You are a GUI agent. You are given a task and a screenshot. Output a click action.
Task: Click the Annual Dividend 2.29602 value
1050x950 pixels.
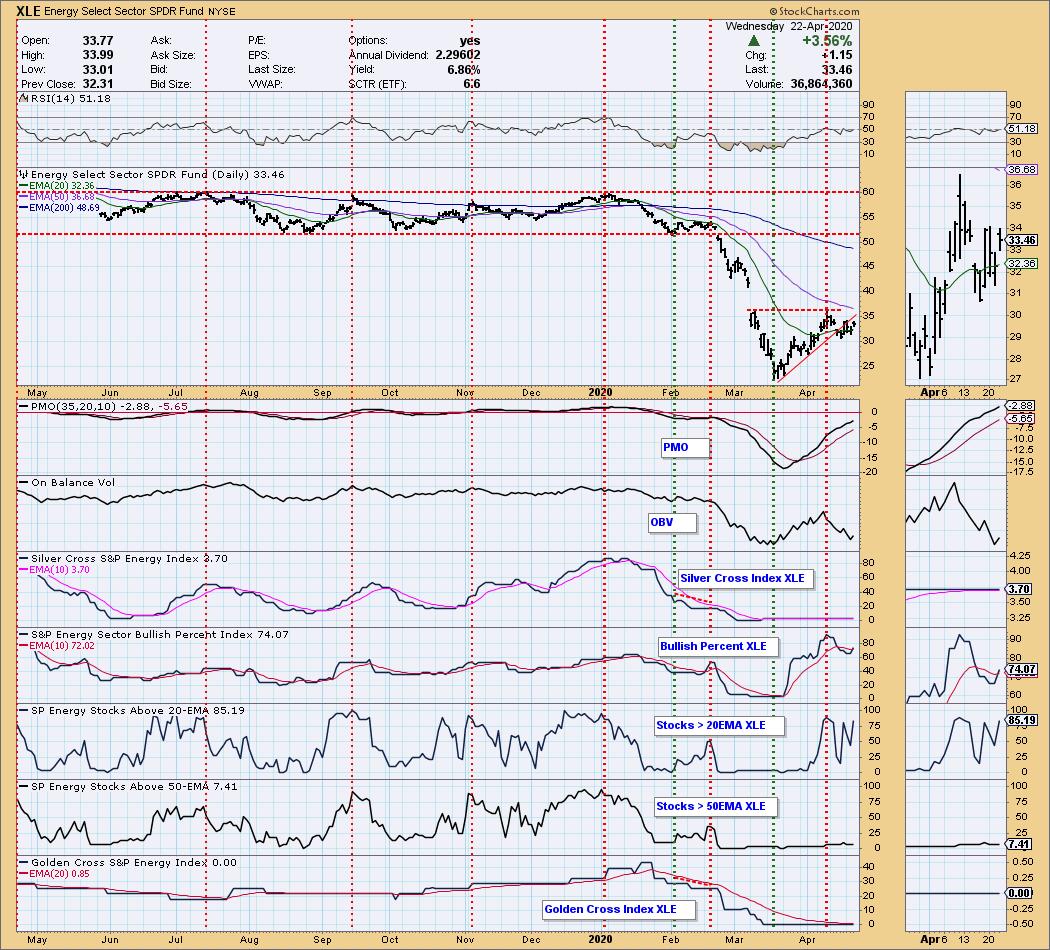pos(457,56)
